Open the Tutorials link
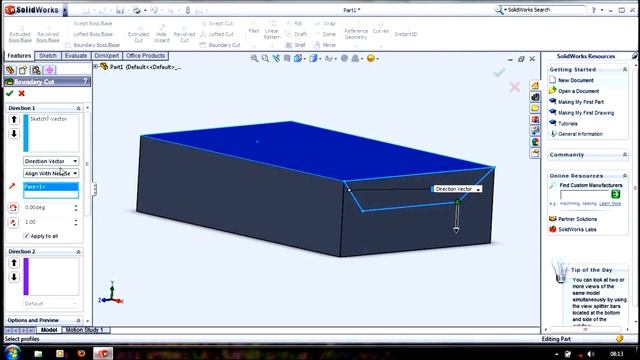Image resolution: width=640 pixels, height=360 pixels. (568, 123)
